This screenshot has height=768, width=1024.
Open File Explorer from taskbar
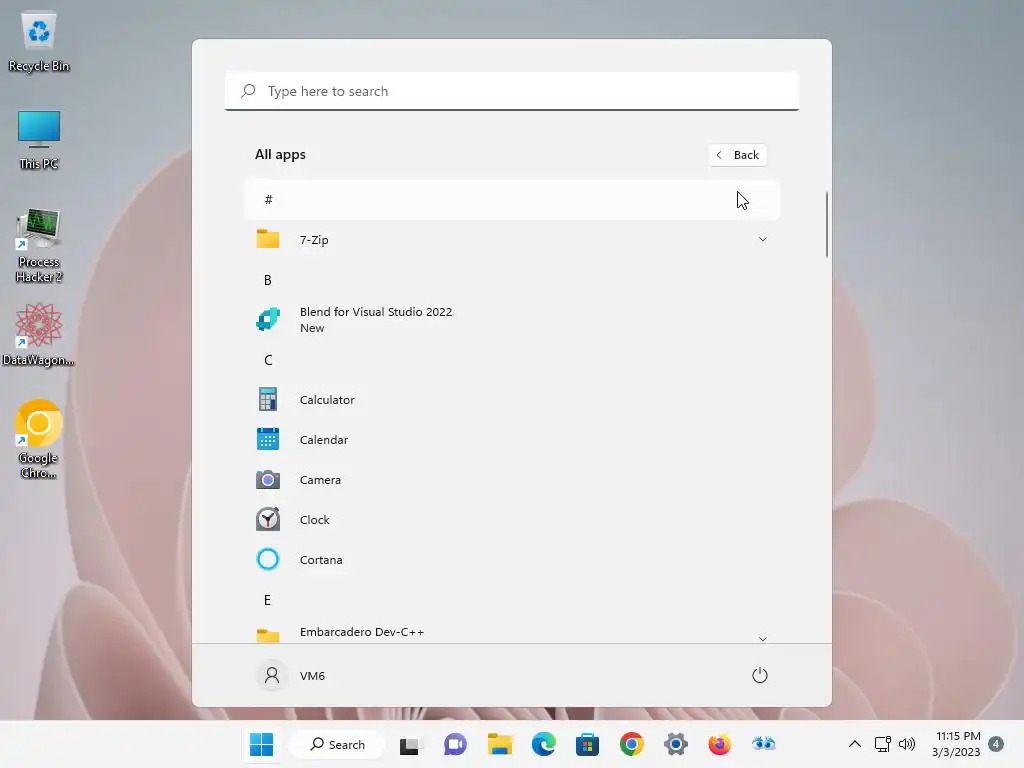pos(500,744)
